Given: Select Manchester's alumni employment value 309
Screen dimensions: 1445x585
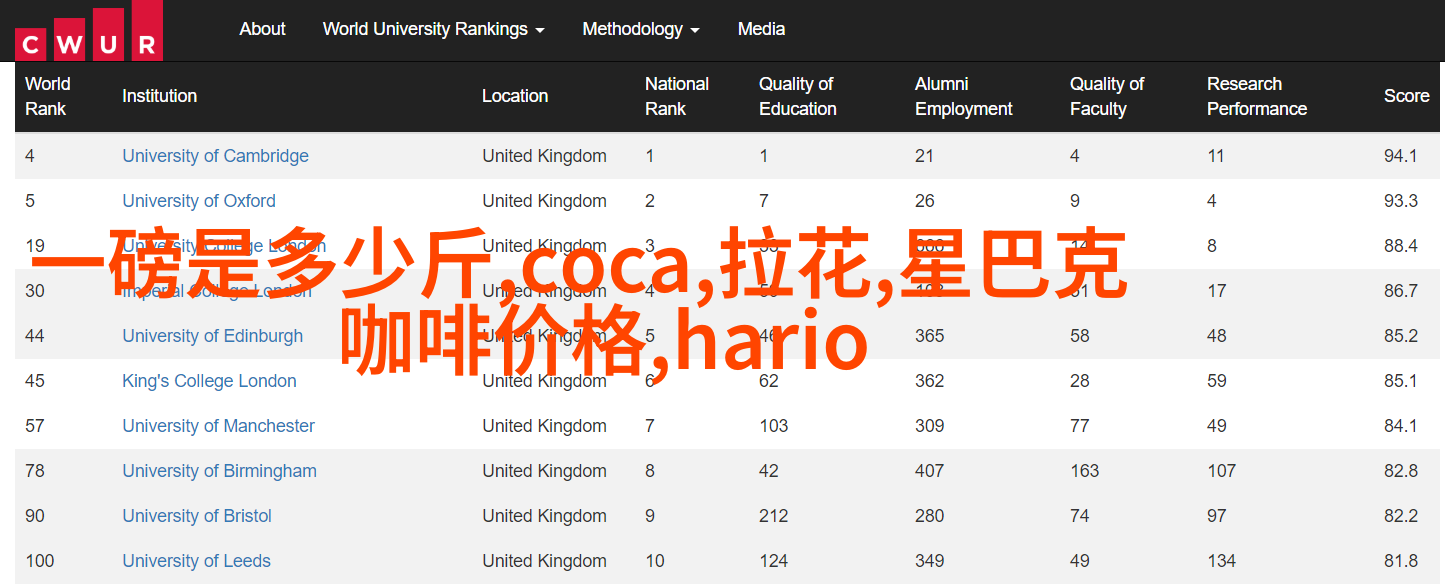Looking at the screenshot, I should [x=930, y=426].
